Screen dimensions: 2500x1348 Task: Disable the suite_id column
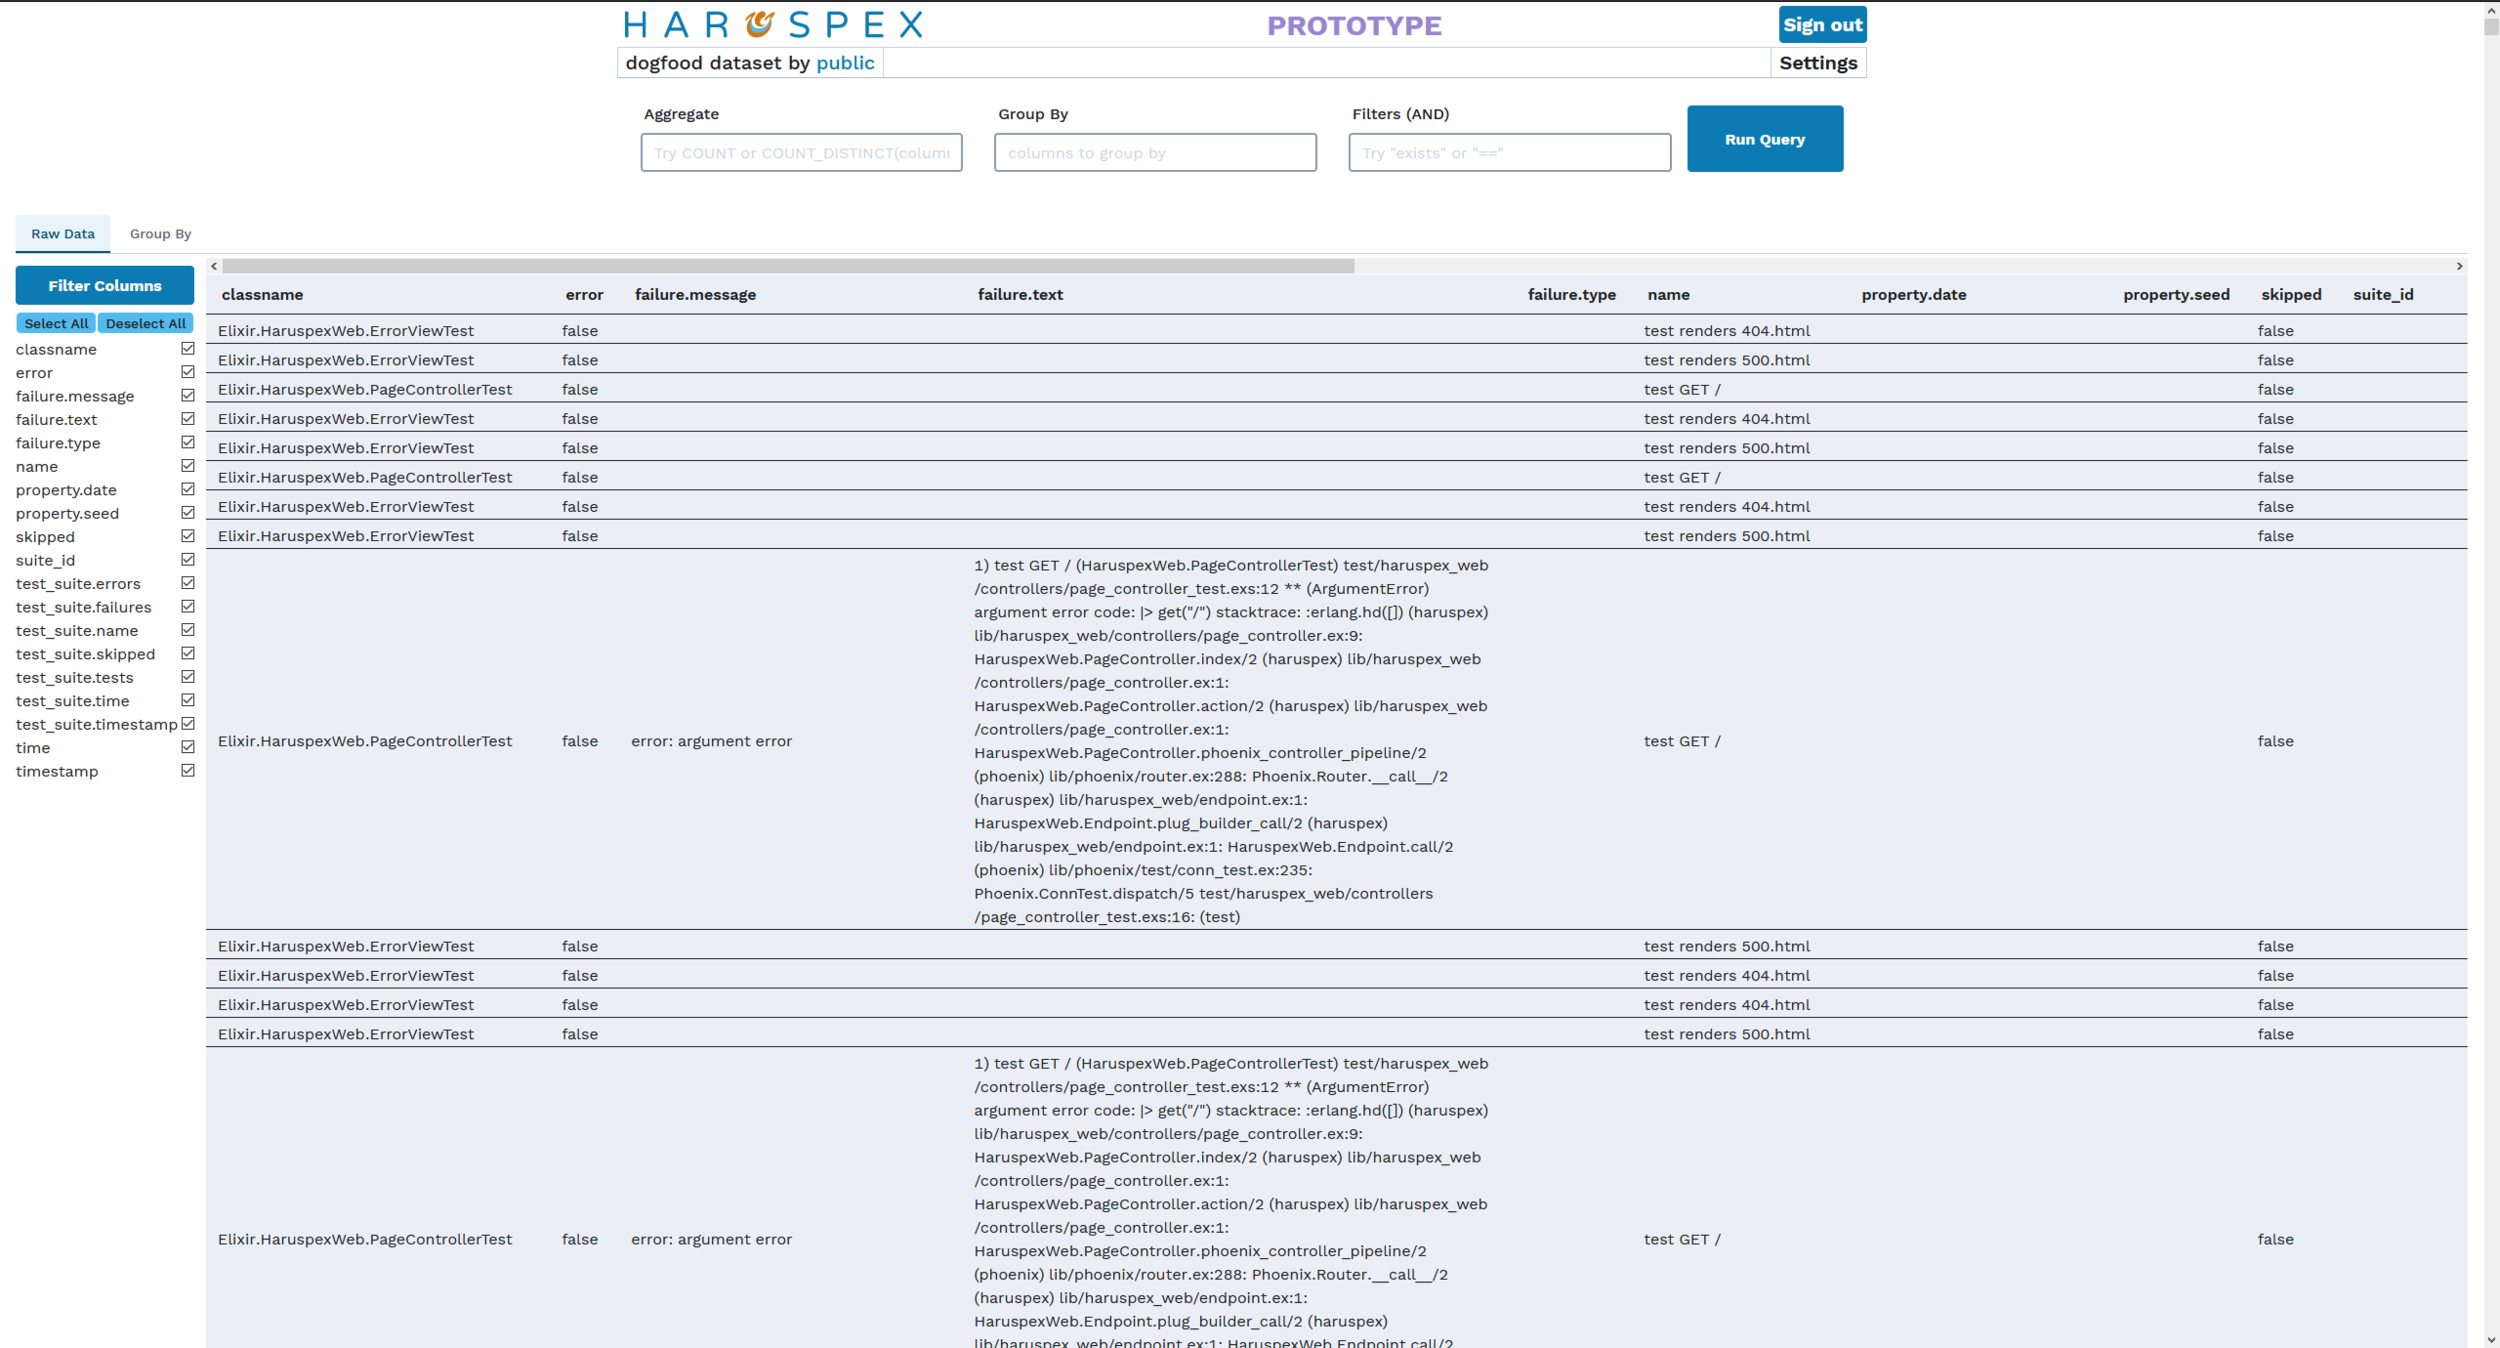click(187, 560)
